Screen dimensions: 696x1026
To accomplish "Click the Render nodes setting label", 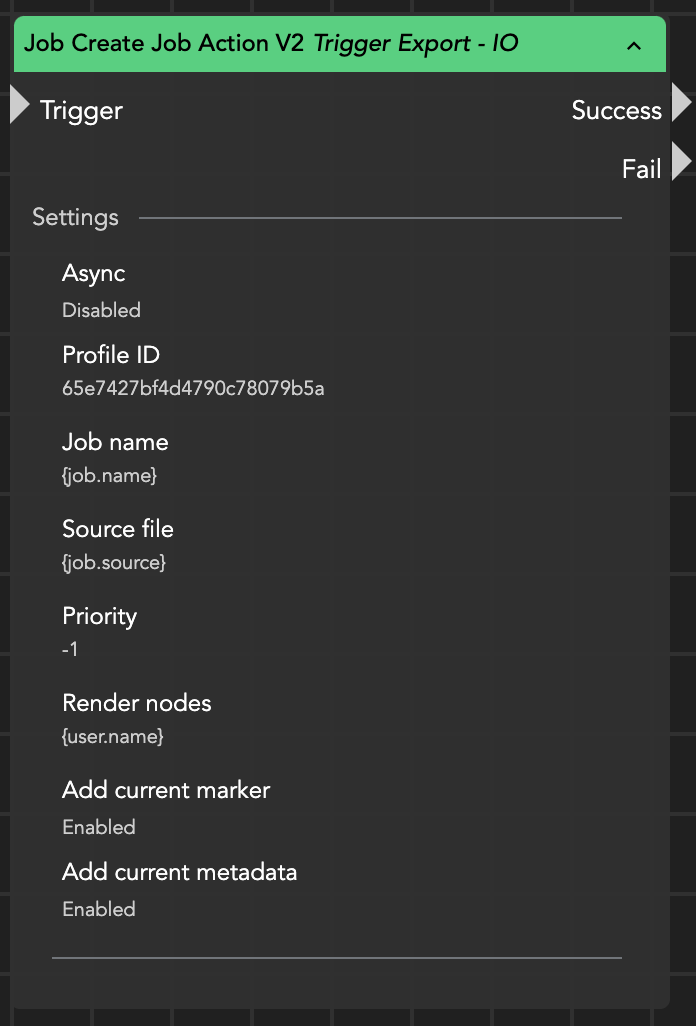I will tap(137, 703).
